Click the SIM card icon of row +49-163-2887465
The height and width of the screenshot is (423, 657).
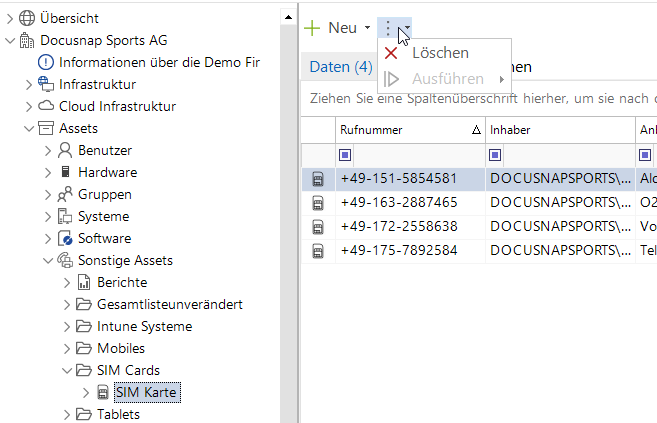point(318,203)
